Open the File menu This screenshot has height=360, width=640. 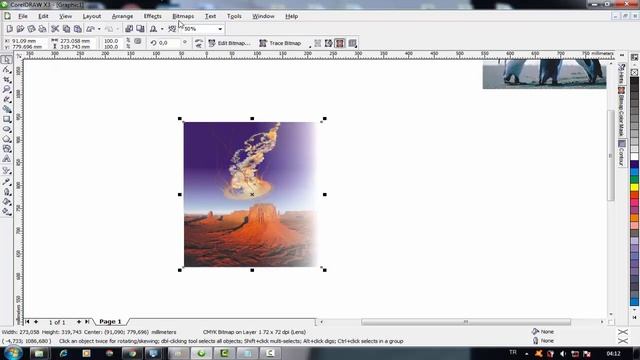pyautogui.click(x=23, y=16)
